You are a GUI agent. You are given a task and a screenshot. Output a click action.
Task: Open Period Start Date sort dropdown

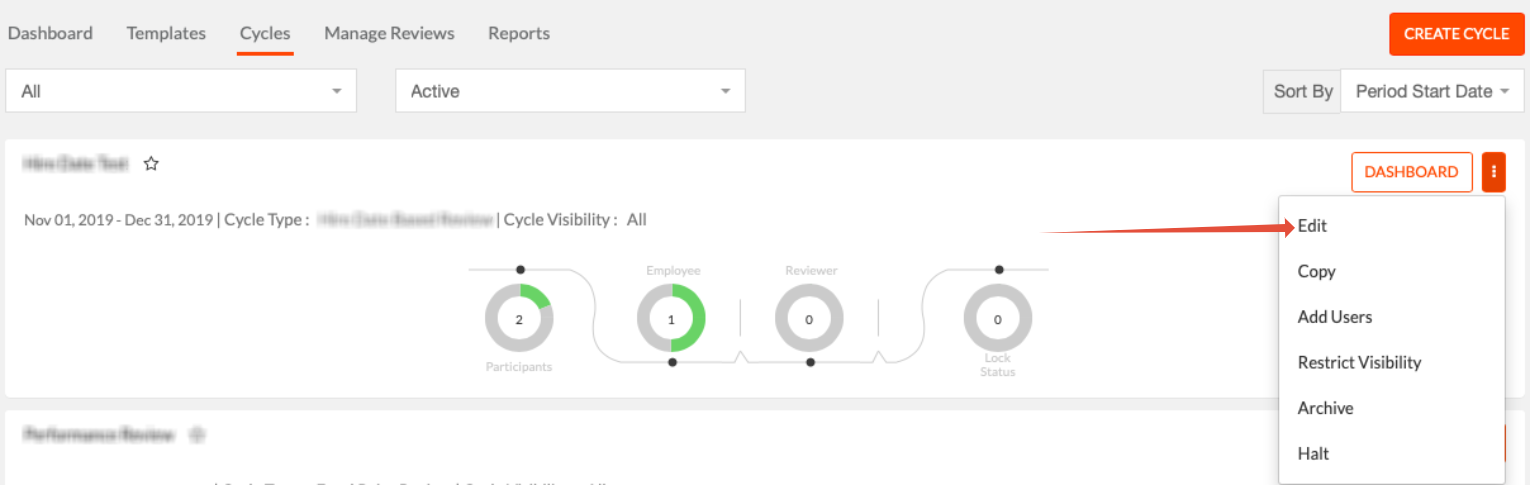pyautogui.click(x=1432, y=91)
